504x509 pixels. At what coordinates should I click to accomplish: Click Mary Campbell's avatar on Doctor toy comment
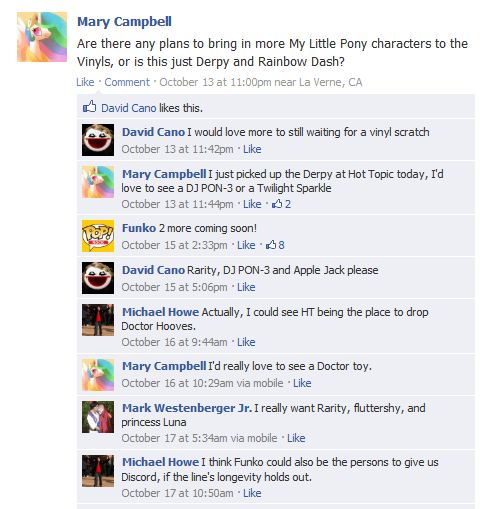point(98,375)
